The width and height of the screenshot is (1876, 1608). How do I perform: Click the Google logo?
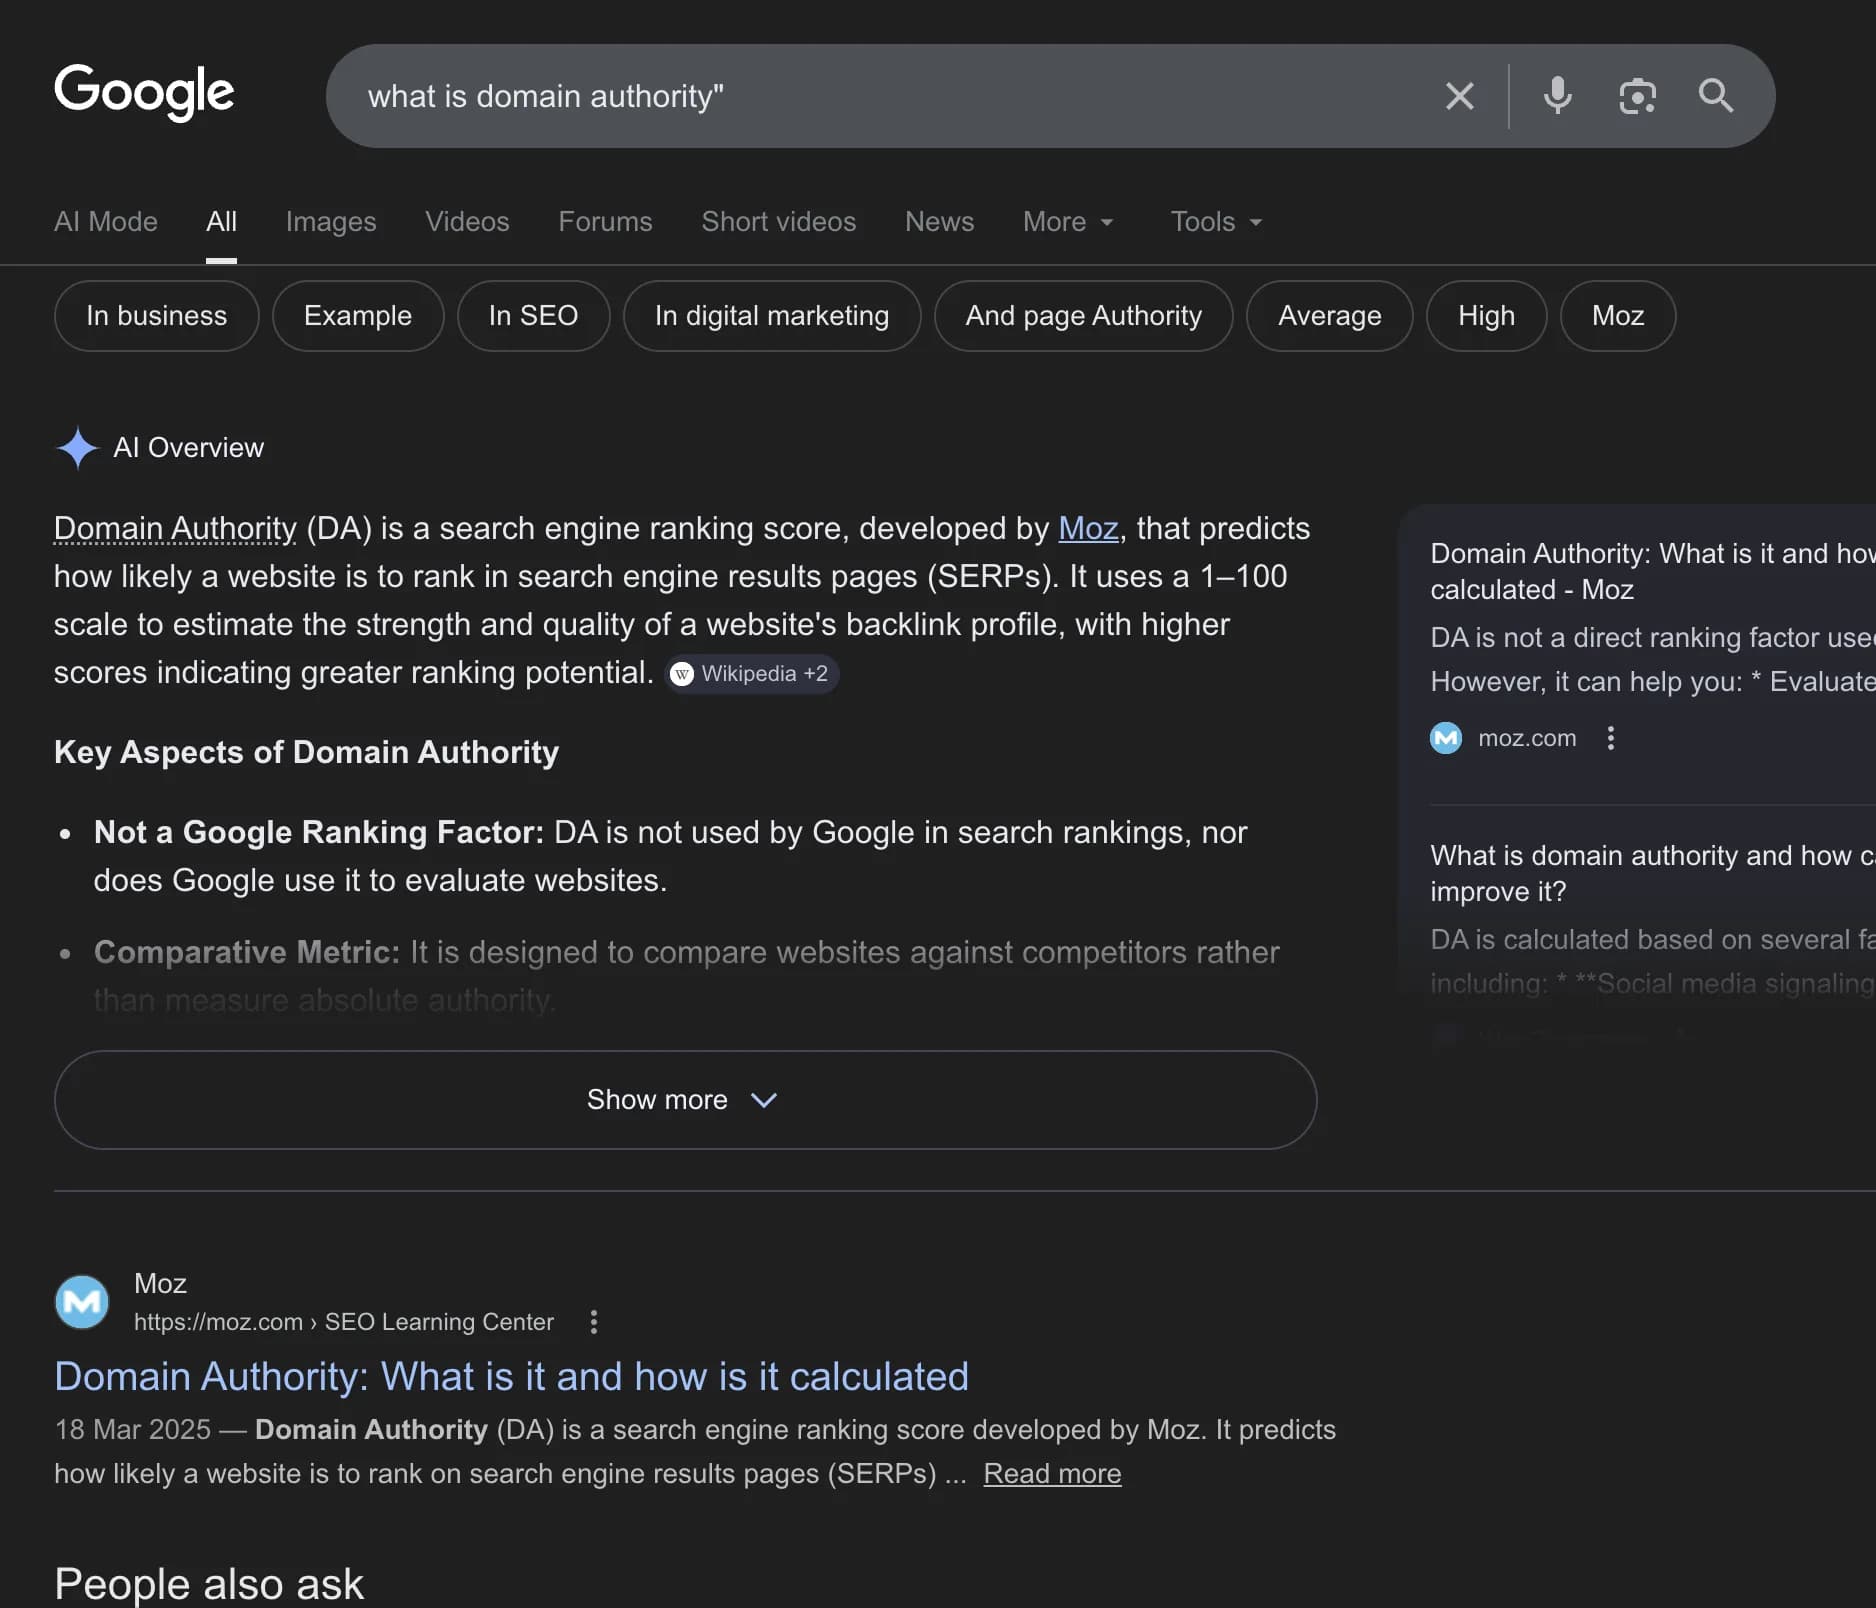click(144, 93)
